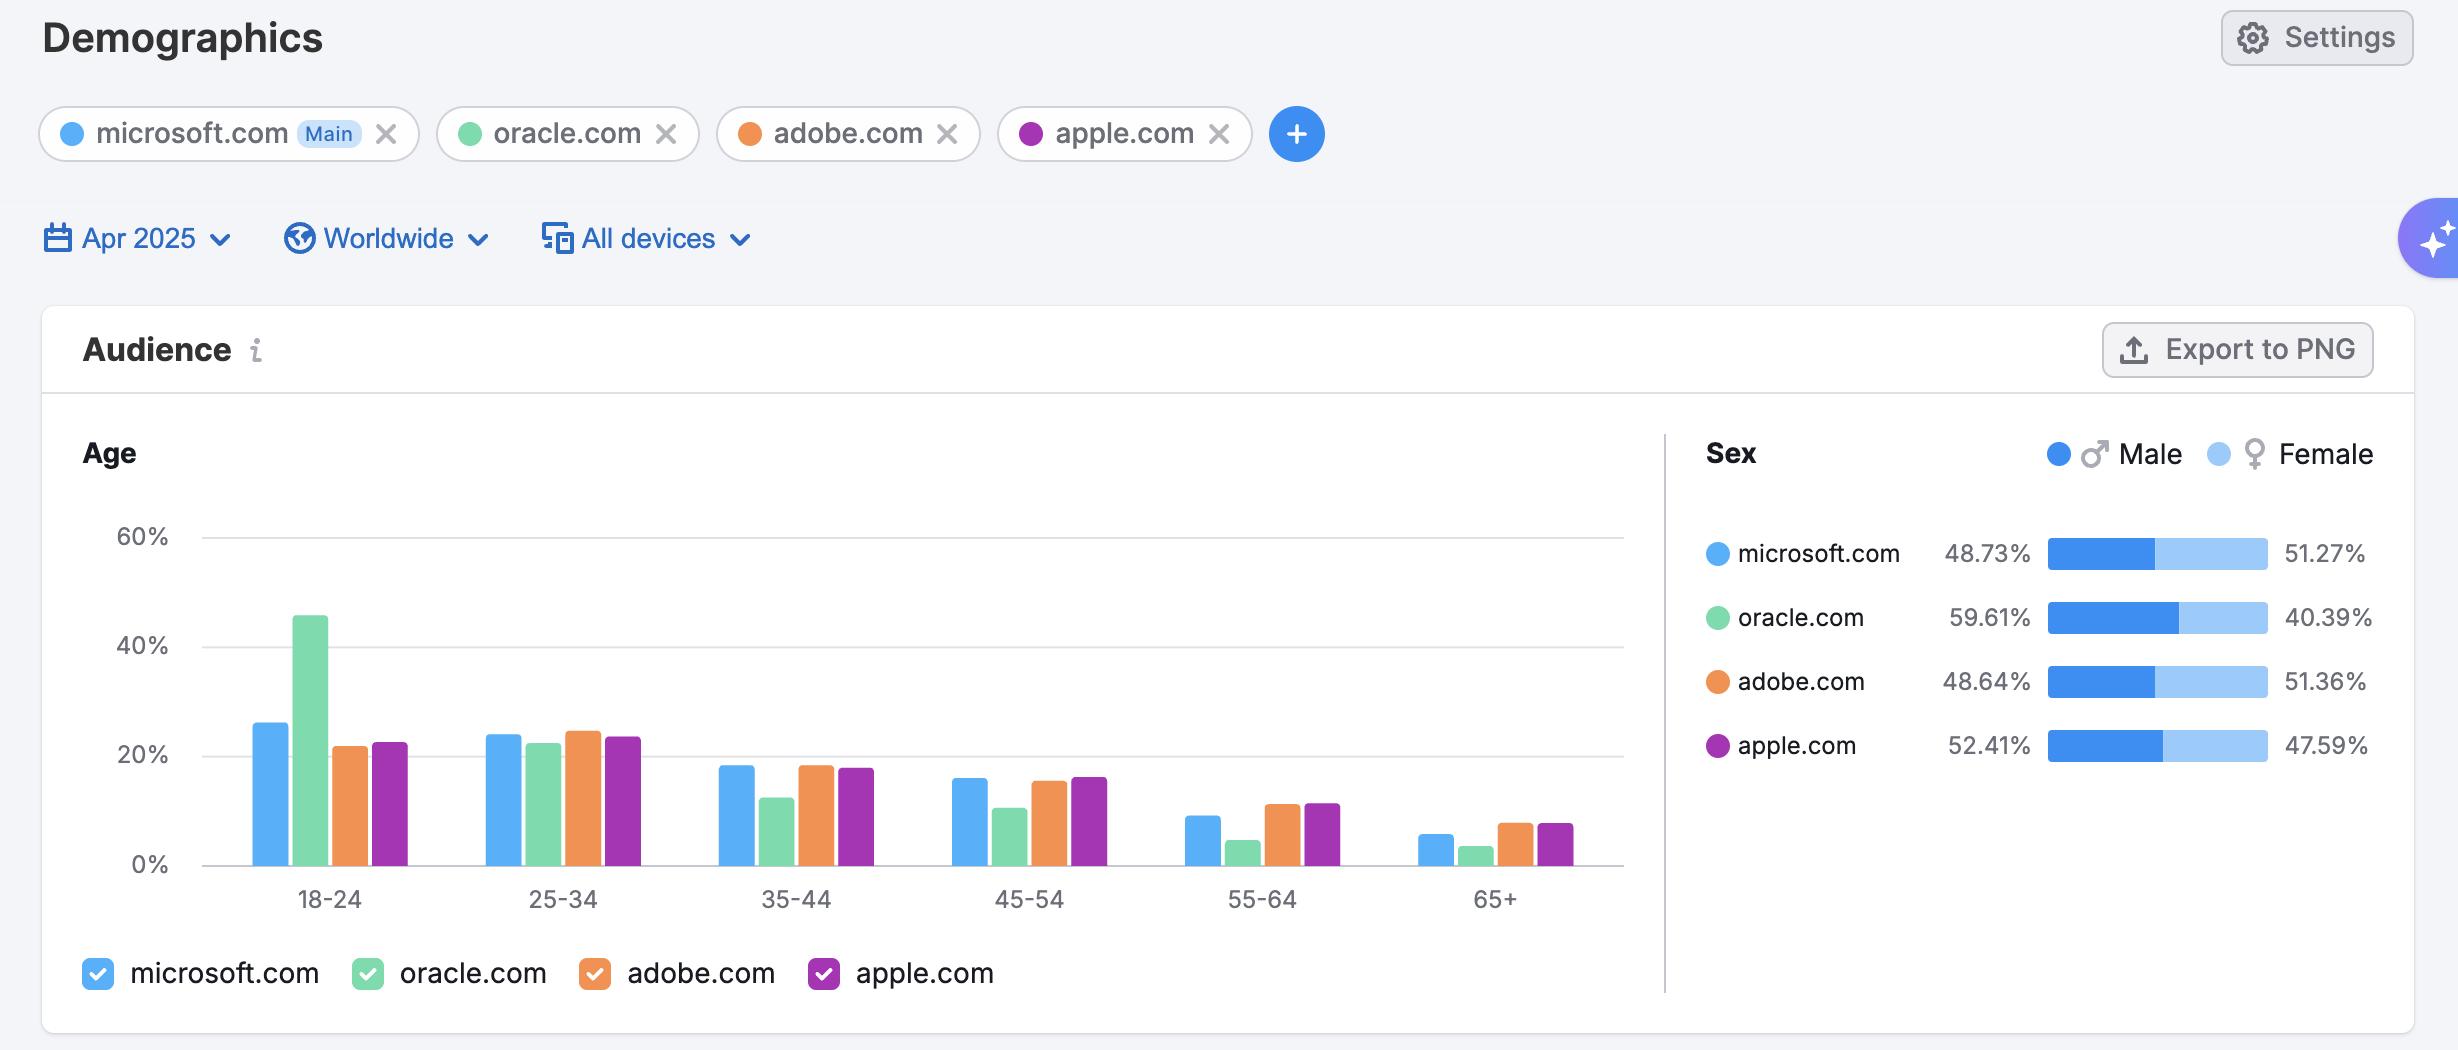Viewport: 2458px width, 1050px height.
Task: Remove adobe.com domain chip
Action: coord(947,134)
